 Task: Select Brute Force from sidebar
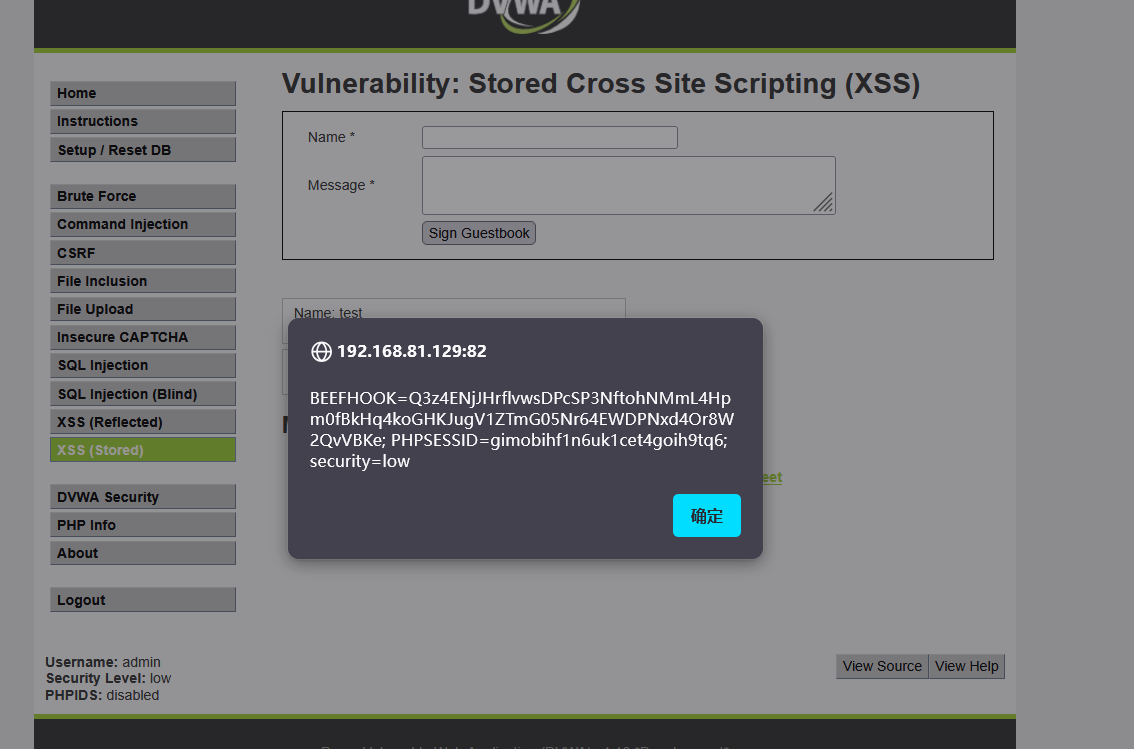click(x=143, y=196)
